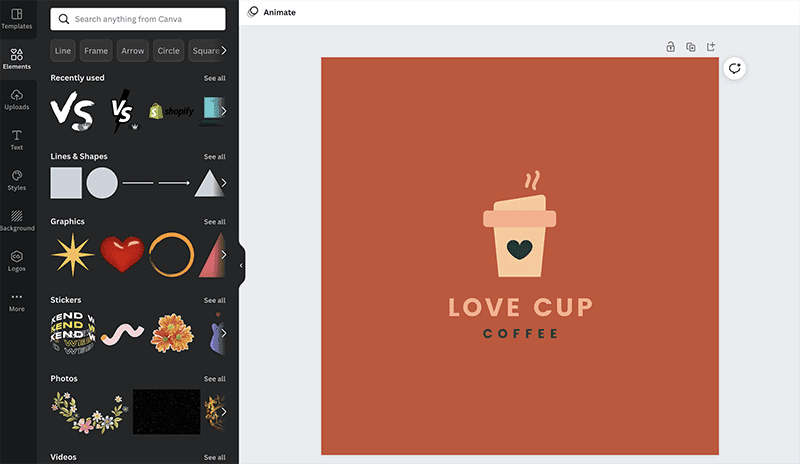Click See all next to Graphics
This screenshot has height=464, width=800.
click(x=214, y=222)
